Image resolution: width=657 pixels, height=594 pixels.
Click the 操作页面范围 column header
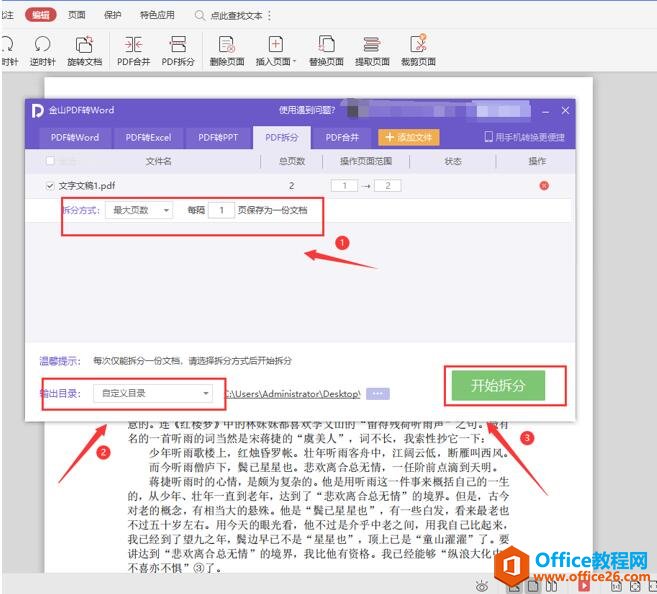point(366,161)
